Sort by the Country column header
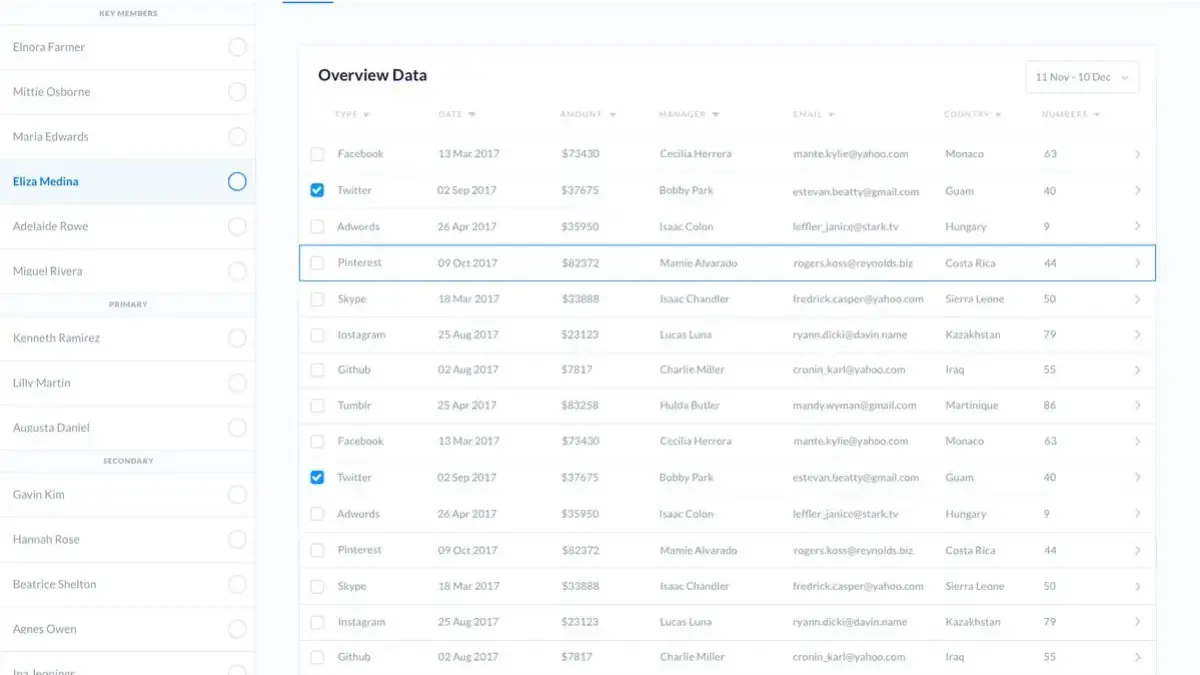The width and height of the screenshot is (1200, 675). click(x=972, y=115)
